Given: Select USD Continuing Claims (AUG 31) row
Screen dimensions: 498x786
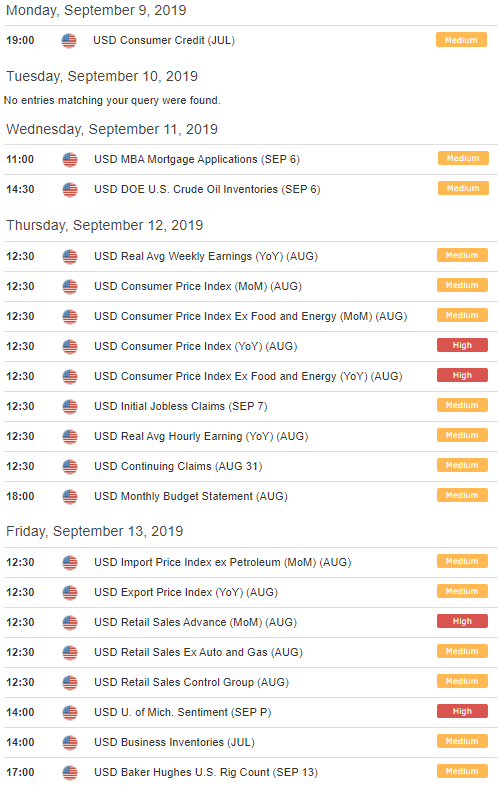Looking at the screenshot, I should coord(251,467).
